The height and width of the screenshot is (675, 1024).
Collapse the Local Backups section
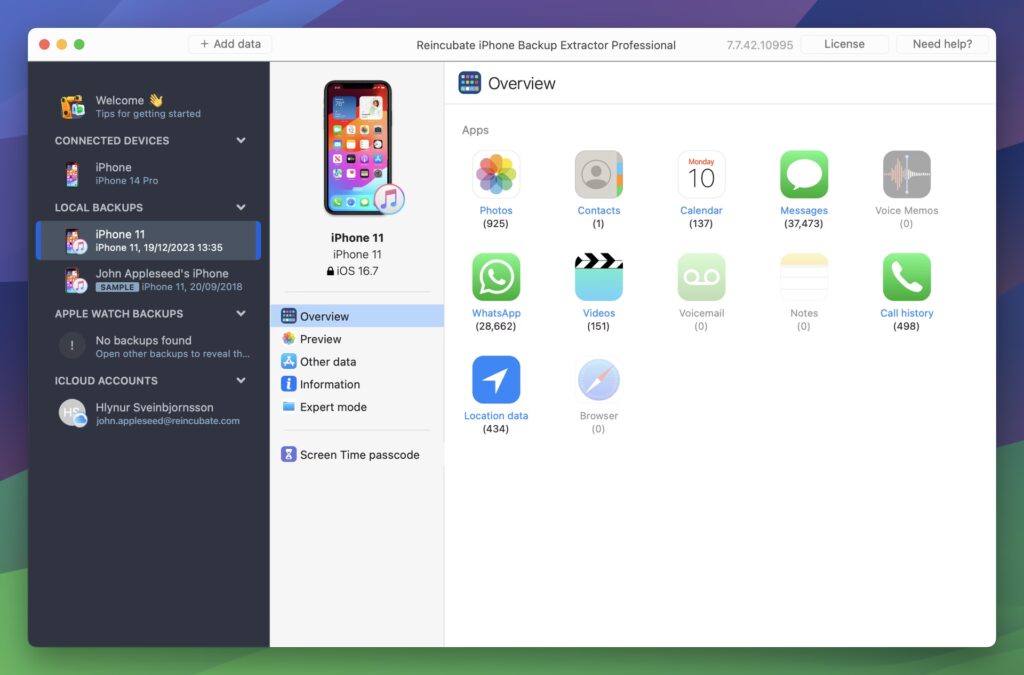click(241, 208)
